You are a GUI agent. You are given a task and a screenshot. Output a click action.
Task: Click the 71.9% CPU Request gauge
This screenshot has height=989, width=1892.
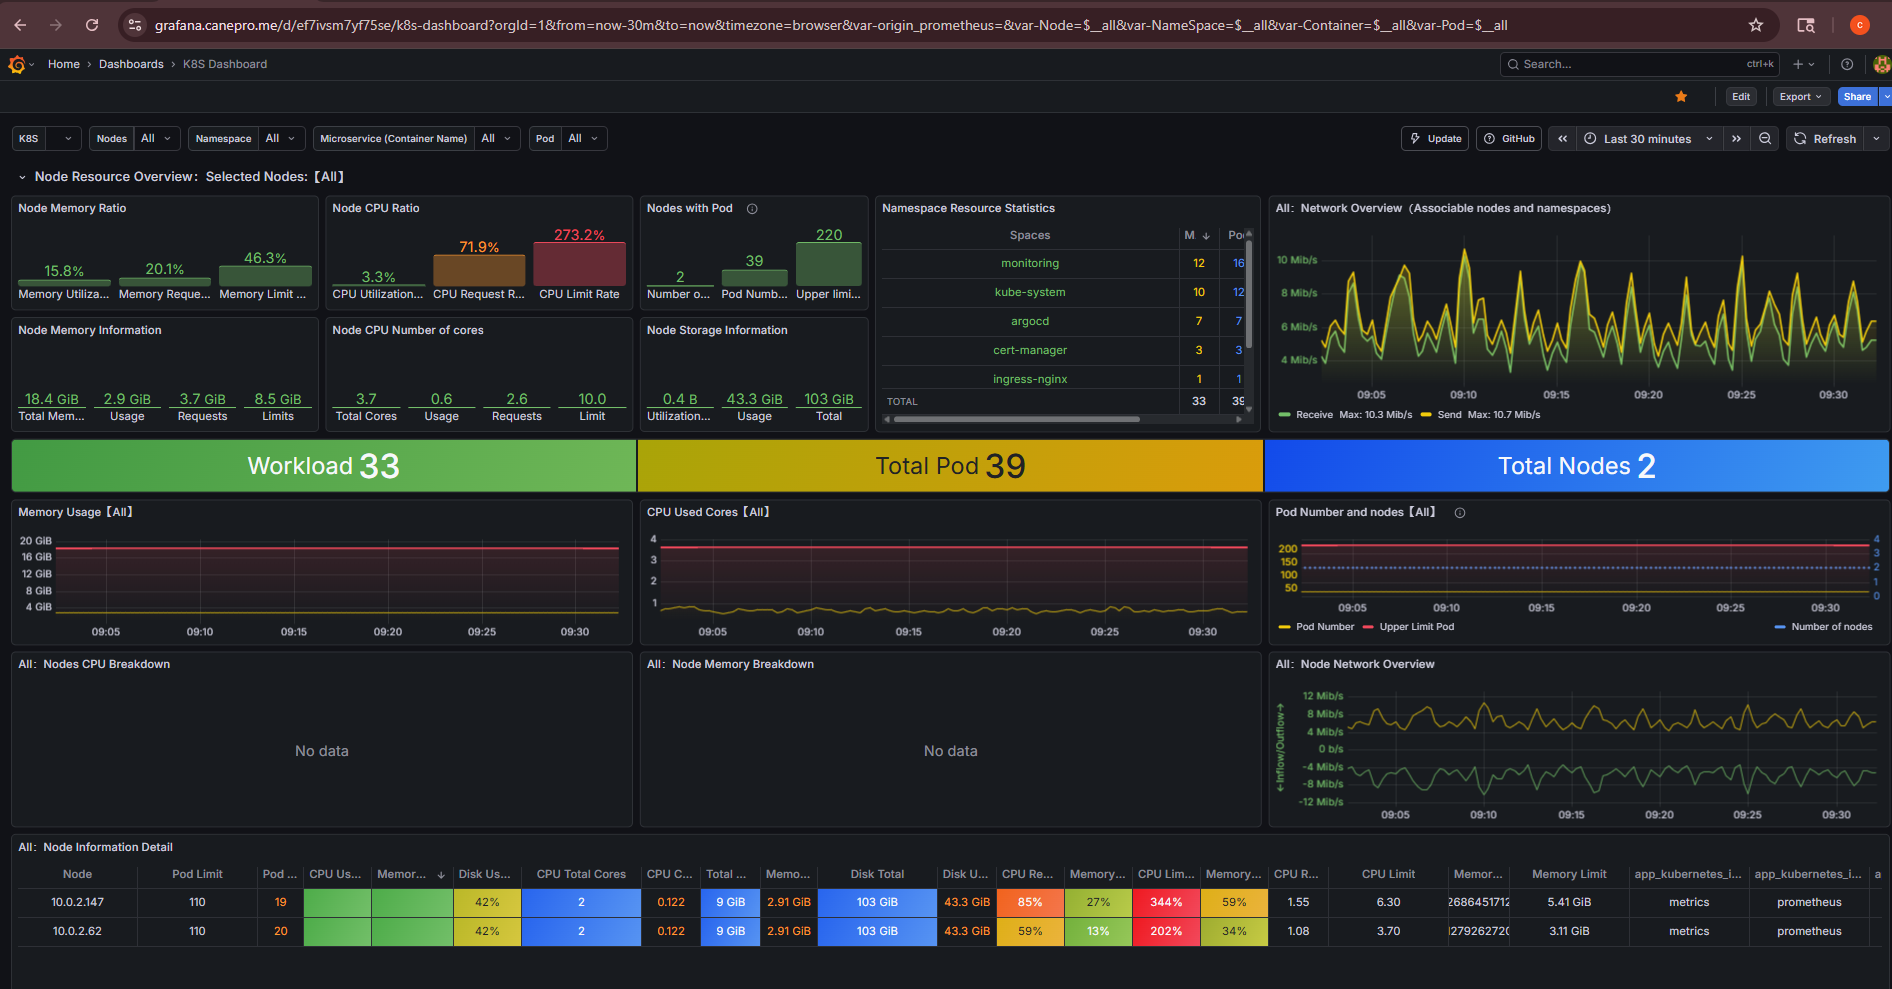click(479, 270)
